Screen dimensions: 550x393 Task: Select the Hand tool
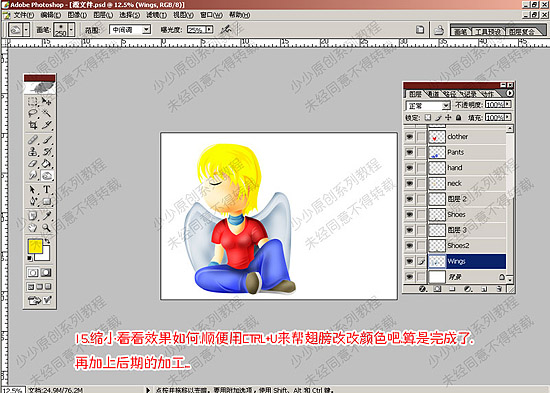(x=33, y=228)
